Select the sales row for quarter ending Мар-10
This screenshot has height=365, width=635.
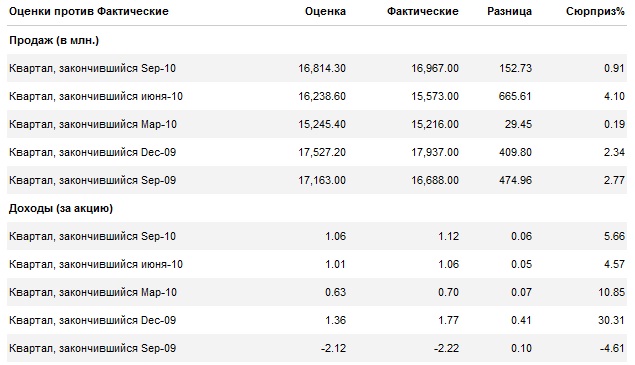point(317,124)
